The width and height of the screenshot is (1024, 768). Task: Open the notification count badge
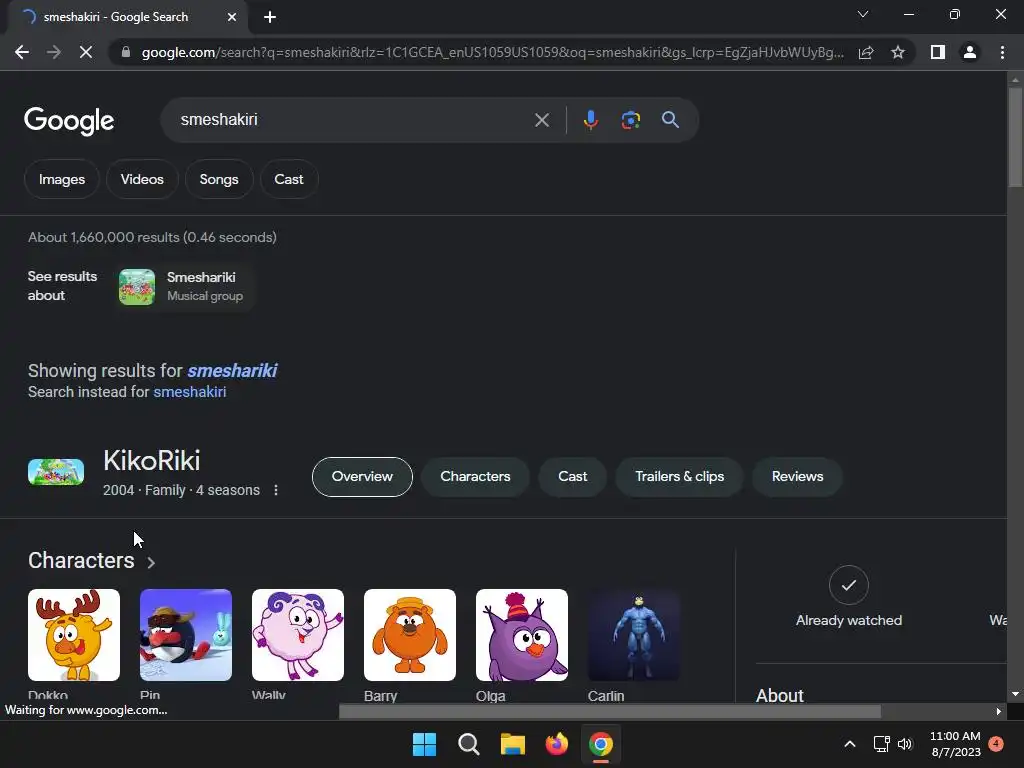click(996, 743)
